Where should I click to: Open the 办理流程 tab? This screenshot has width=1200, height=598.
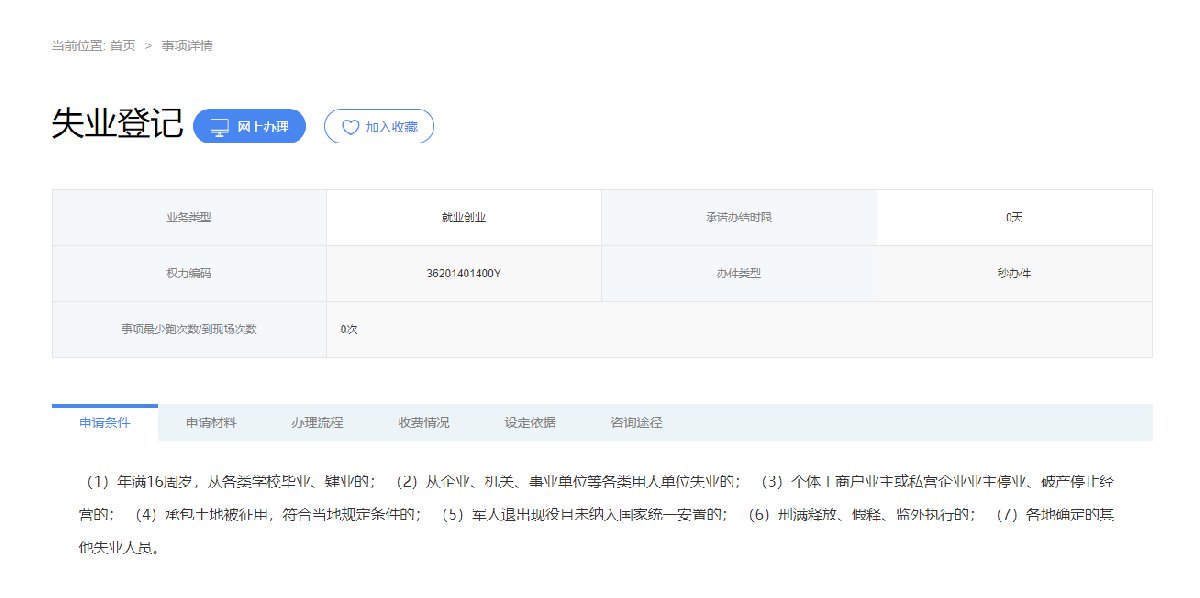point(317,423)
